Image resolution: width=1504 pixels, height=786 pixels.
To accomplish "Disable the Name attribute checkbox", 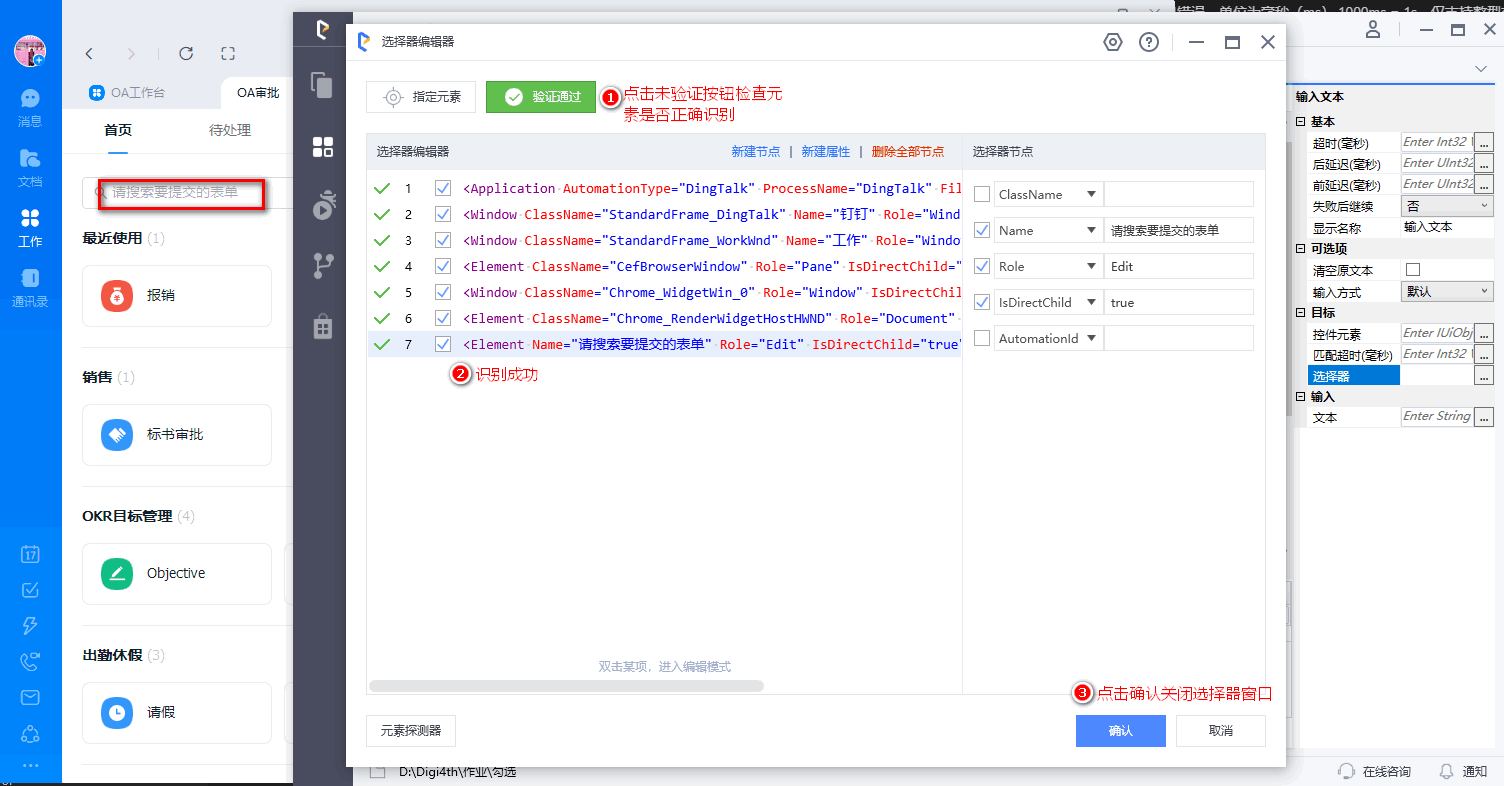I will [x=982, y=230].
